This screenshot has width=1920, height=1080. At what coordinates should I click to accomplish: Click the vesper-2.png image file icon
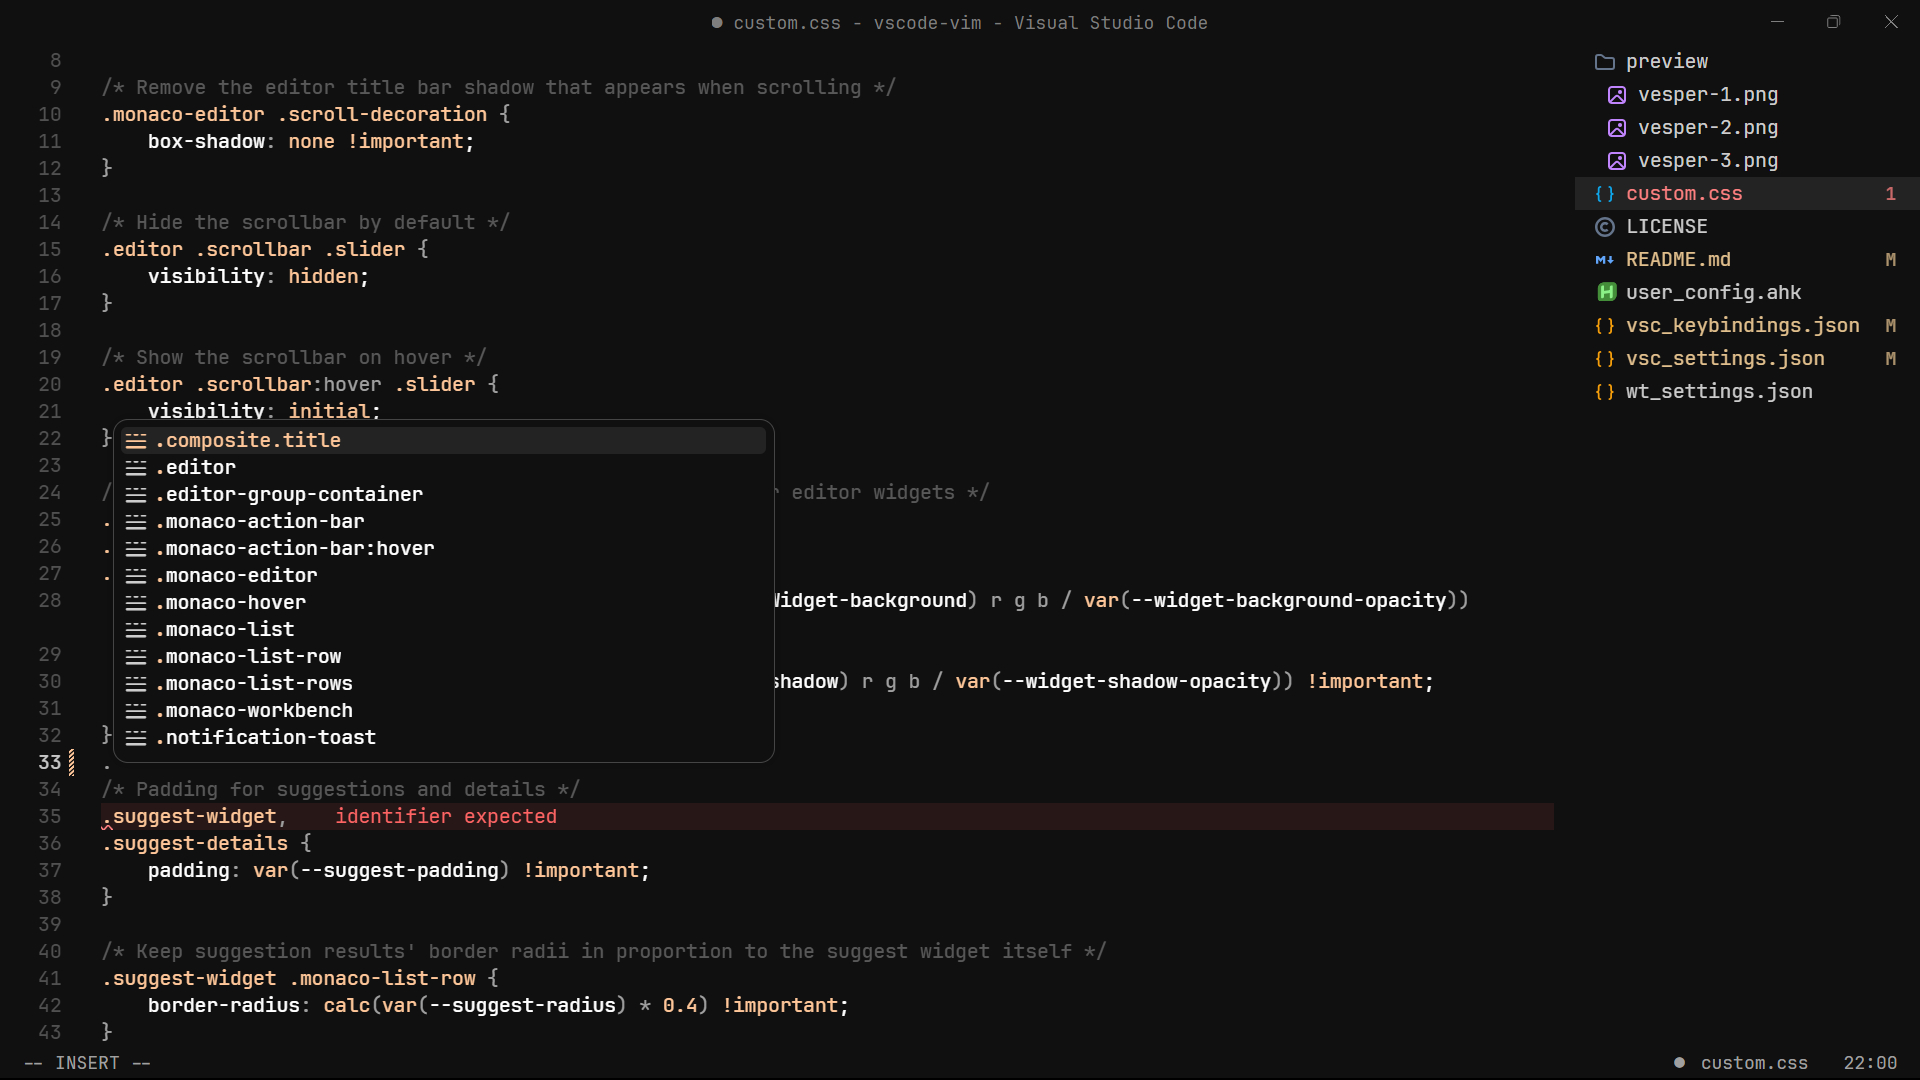click(x=1617, y=128)
